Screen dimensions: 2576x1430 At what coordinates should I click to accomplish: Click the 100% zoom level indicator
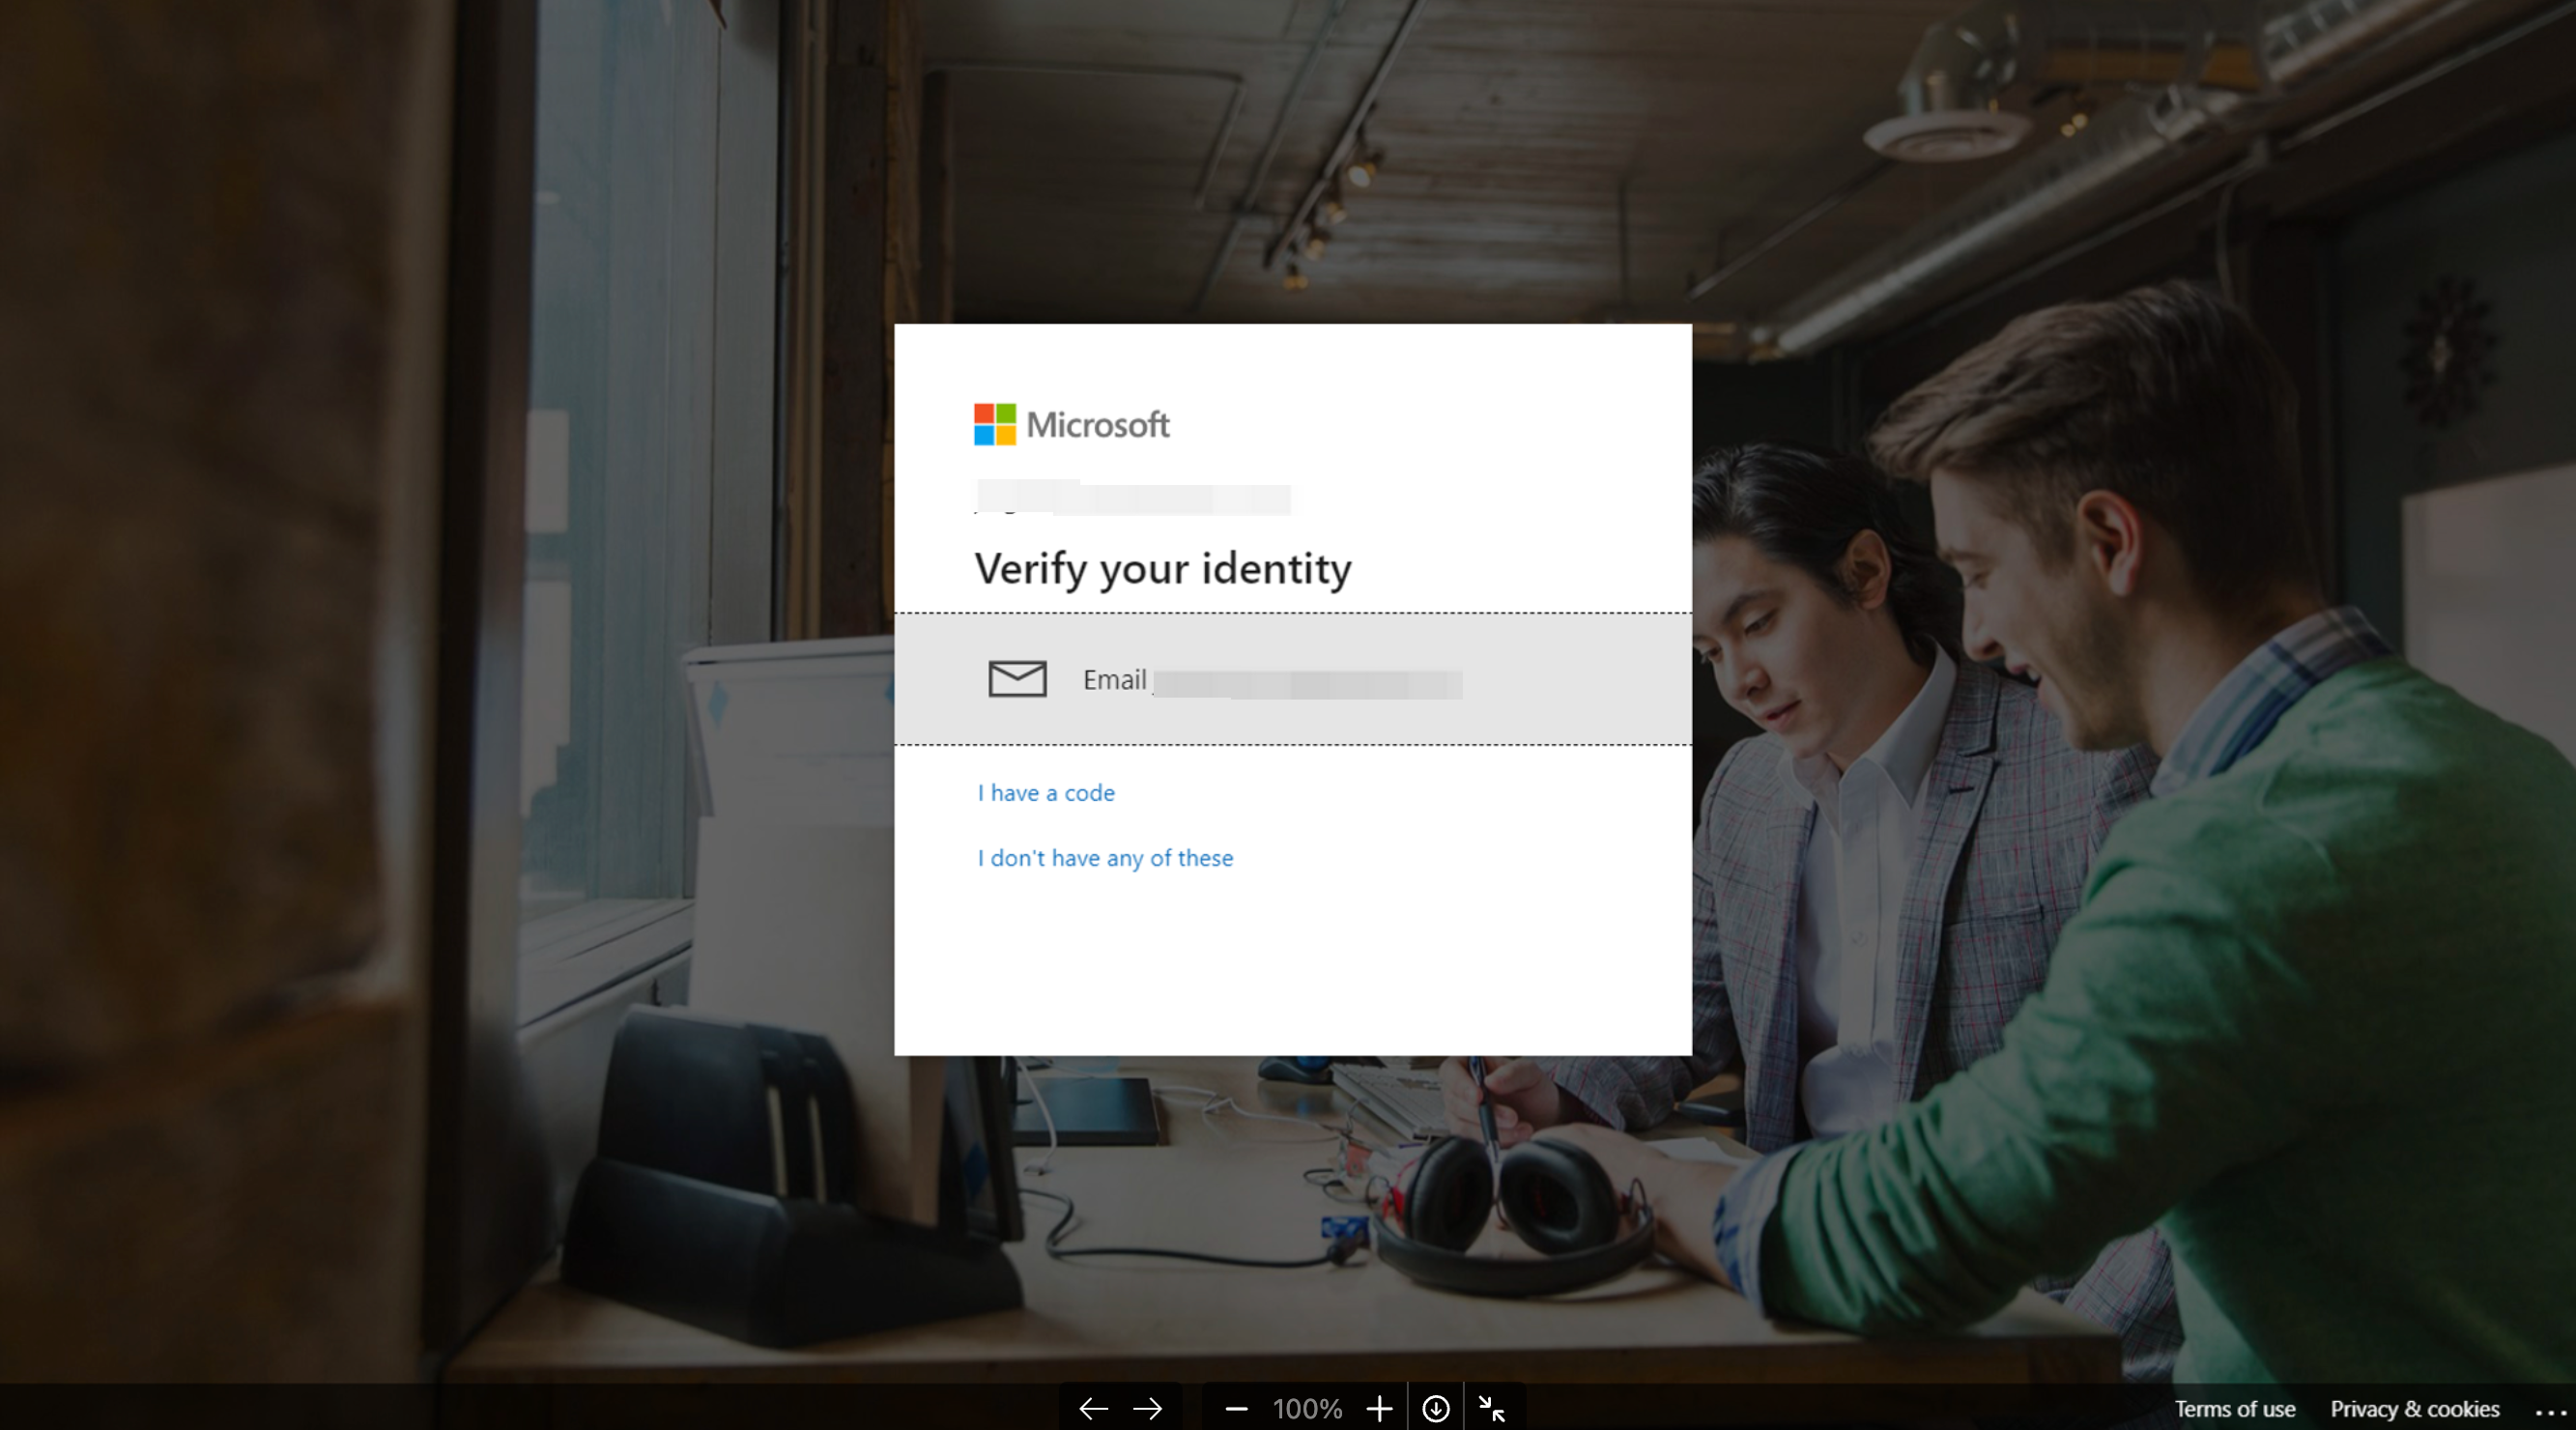1307,1409
